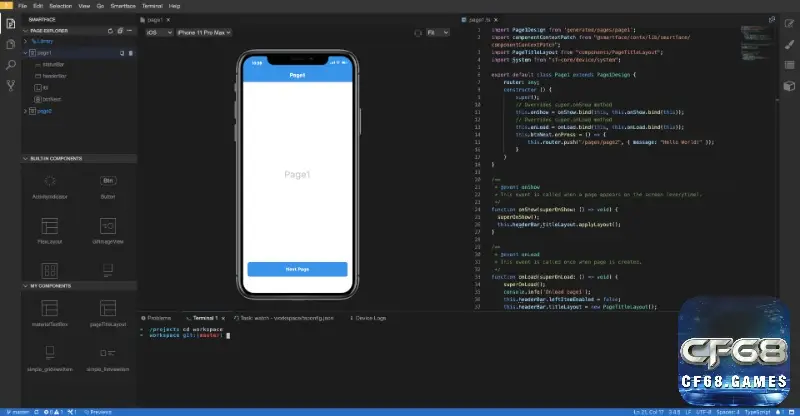The height and width of the screenshot is (416, 800).
Task: Switch to the Task watch tab
Action: [x=284, y=318]
